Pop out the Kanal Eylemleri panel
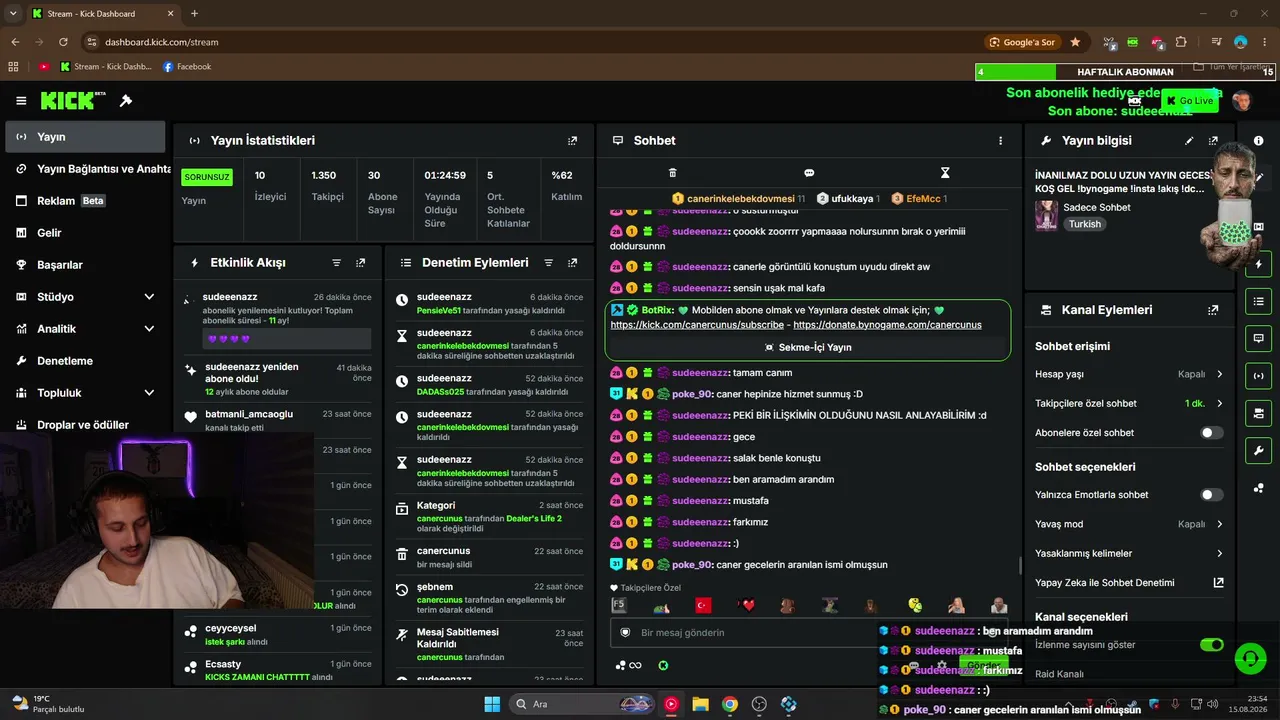The image size is (1280, 720). click(1213, 310)
